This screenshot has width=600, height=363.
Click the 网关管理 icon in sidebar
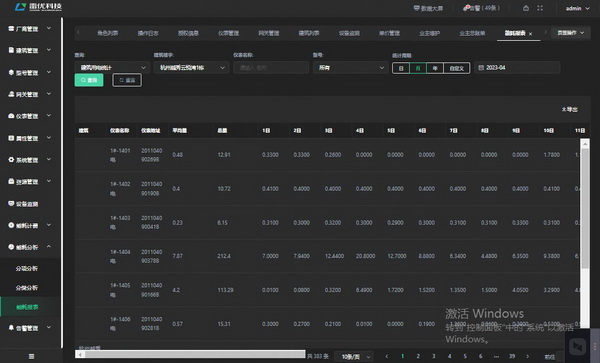point(11,94)
